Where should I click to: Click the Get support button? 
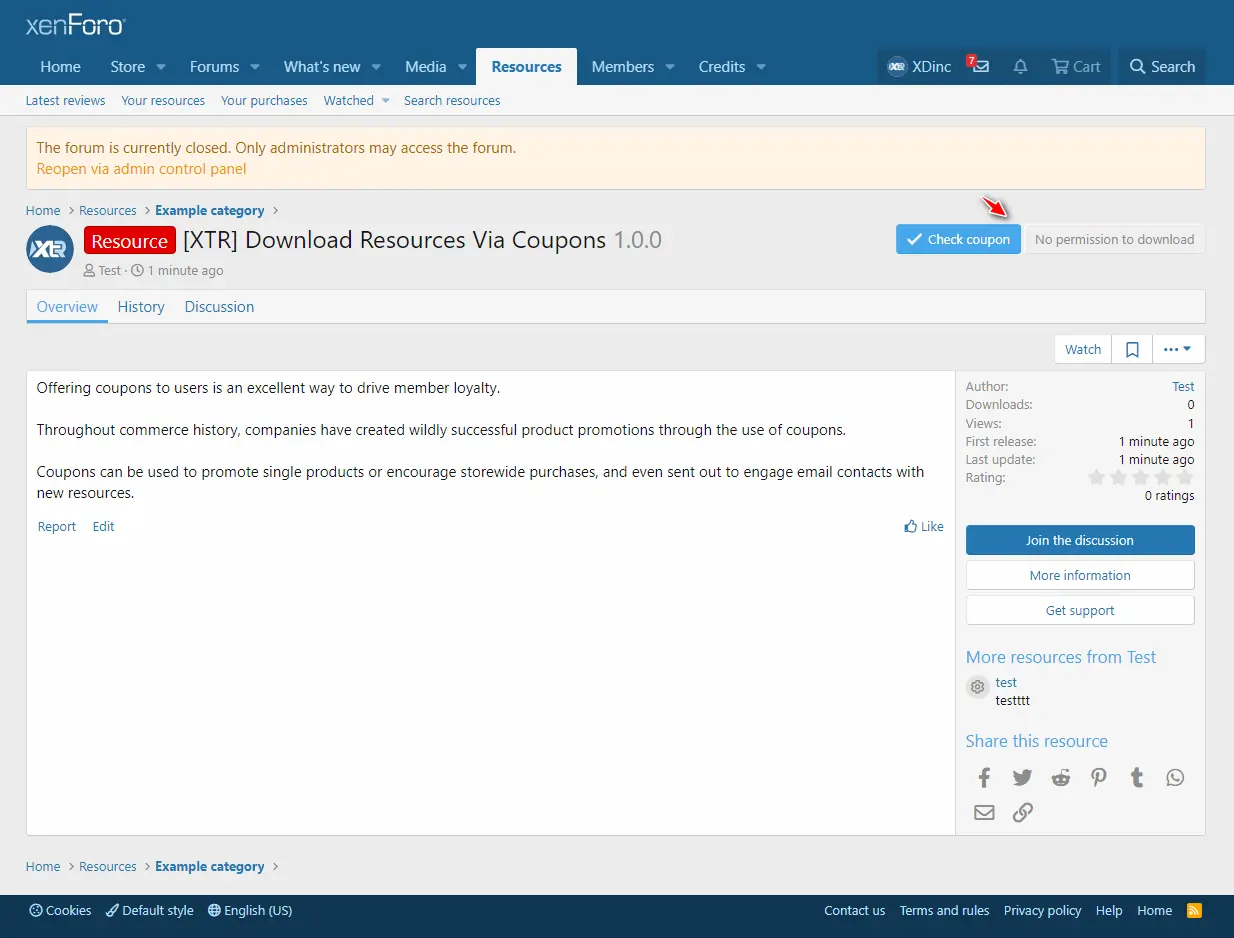click(1080, 610)
